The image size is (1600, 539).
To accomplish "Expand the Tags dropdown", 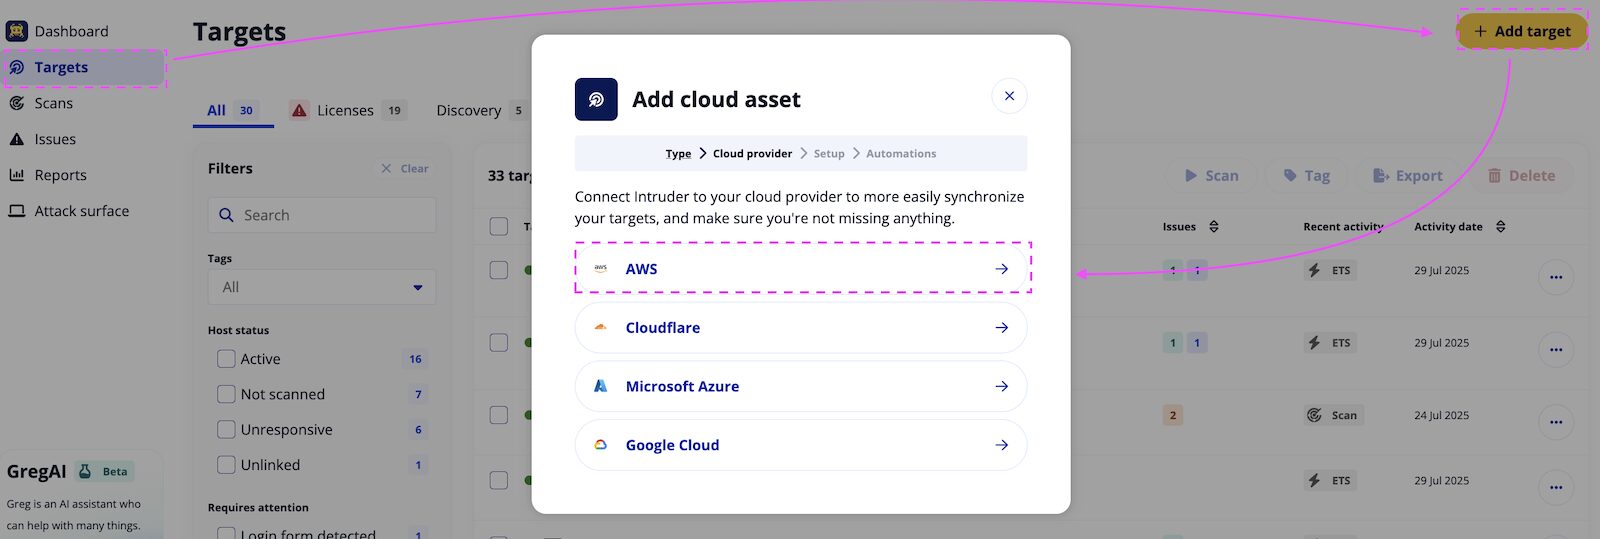I will 322,287.
